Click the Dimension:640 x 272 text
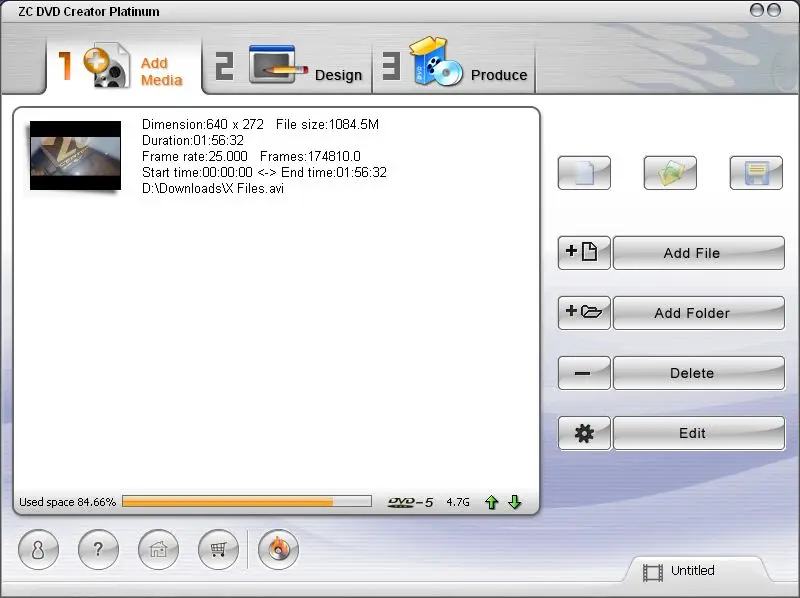The image size is (800, 598). [x=203, y=124]
